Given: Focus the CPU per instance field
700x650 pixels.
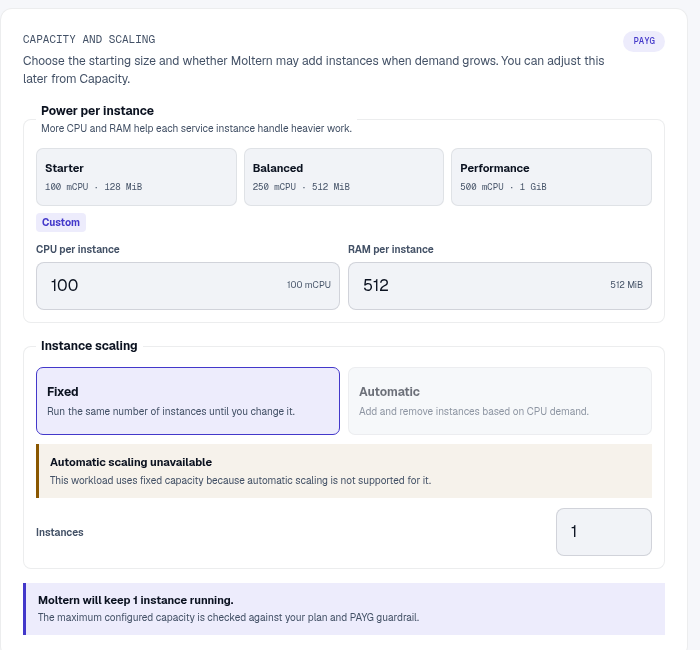Looking at the screenshot, I should pos(188,286).
